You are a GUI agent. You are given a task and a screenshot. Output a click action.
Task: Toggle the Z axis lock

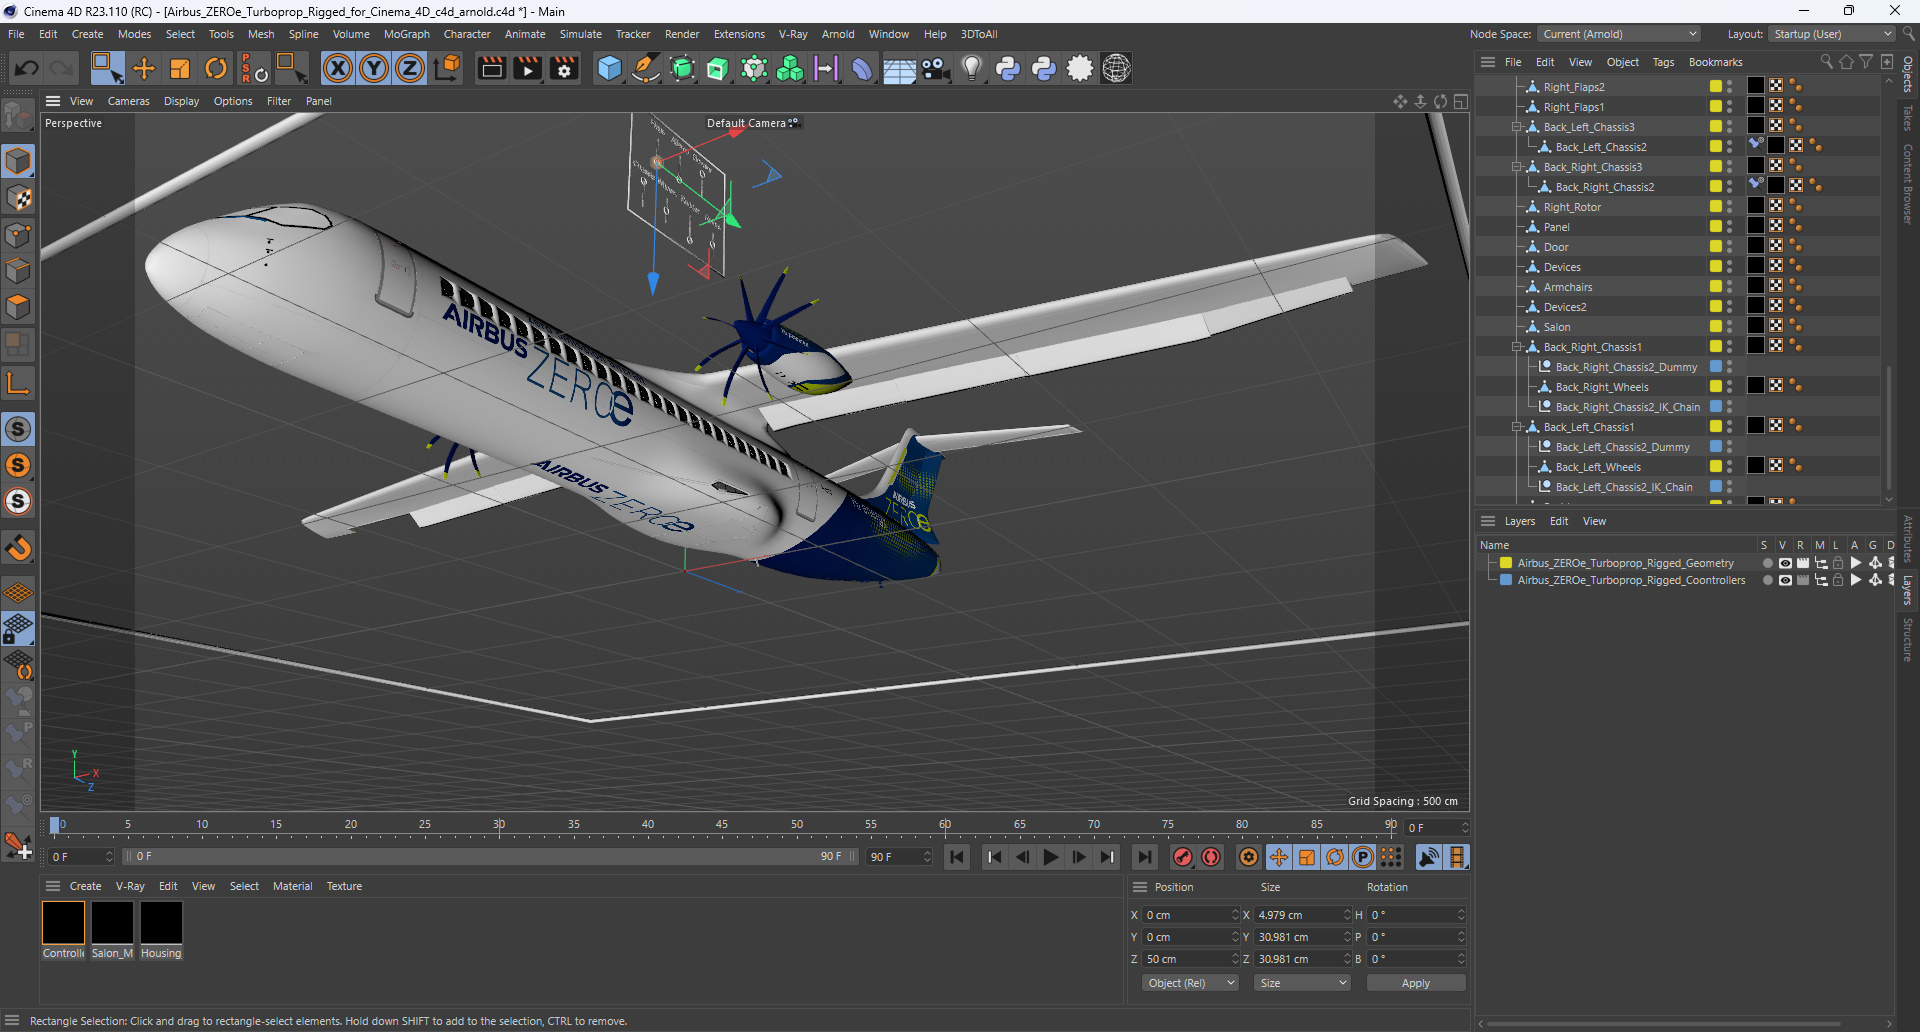click(x=410, y=68)
